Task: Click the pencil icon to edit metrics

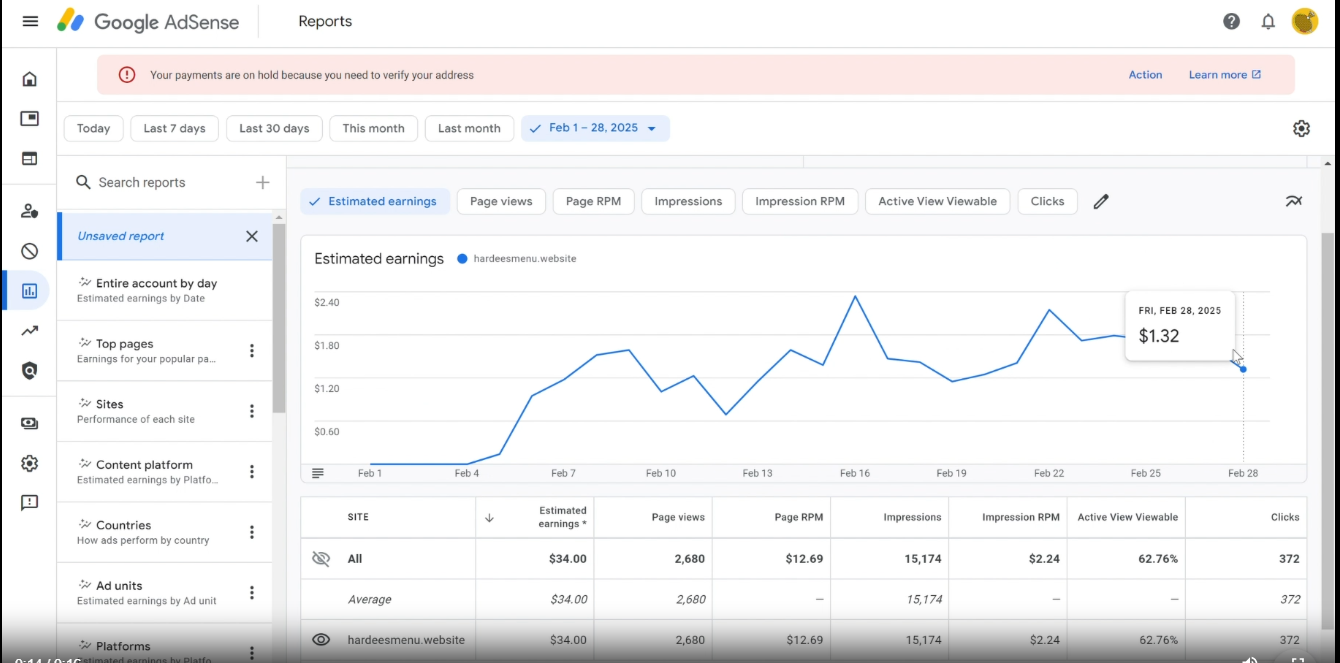Action: (x=1101, y=201)
